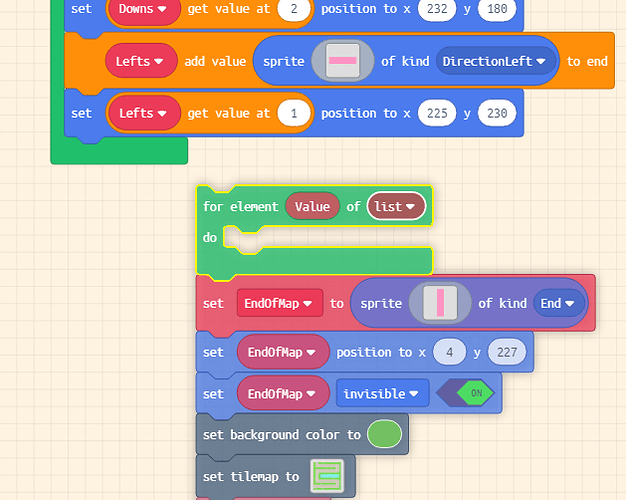Screen dimensions: 626x500
Task: Open the invisible property dropdown
Action: pyautogui.click(x=382, y=394)
